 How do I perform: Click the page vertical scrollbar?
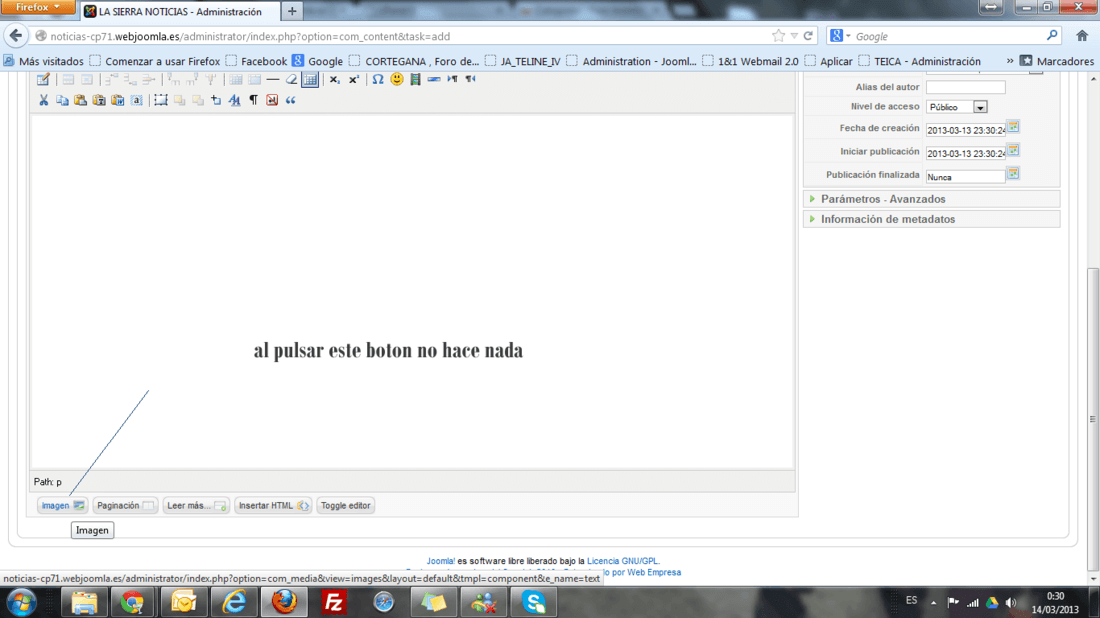coord(1093,421)
